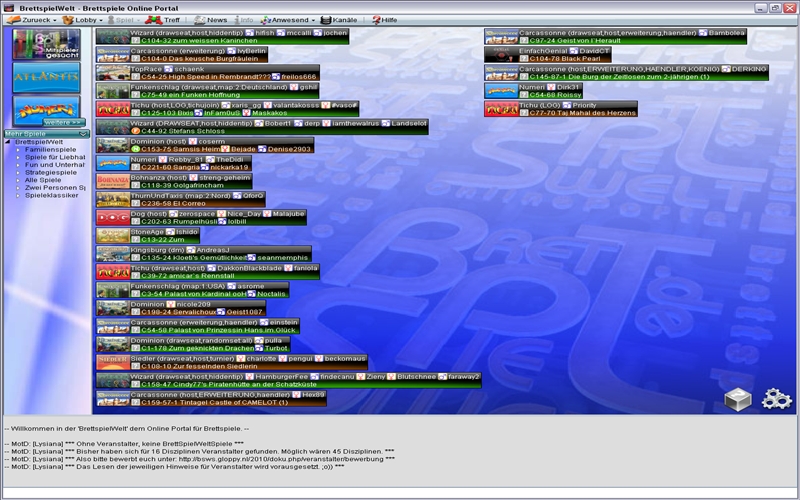Viewport: 800px width, 500px height.
Task: Click TopRace icon for High Speed room
Action: click(x=113, y=73)
